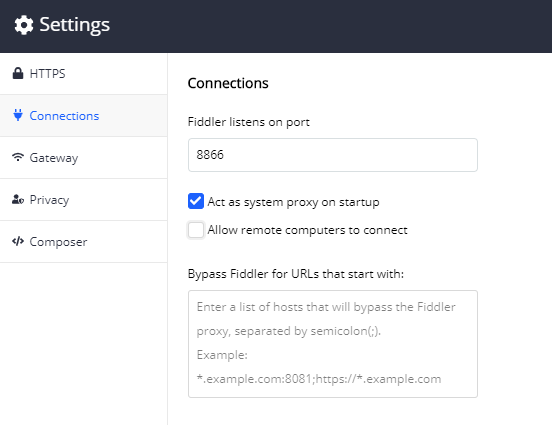
Task: Click the Connections plug icon
Action: click(x=18, y=115)
